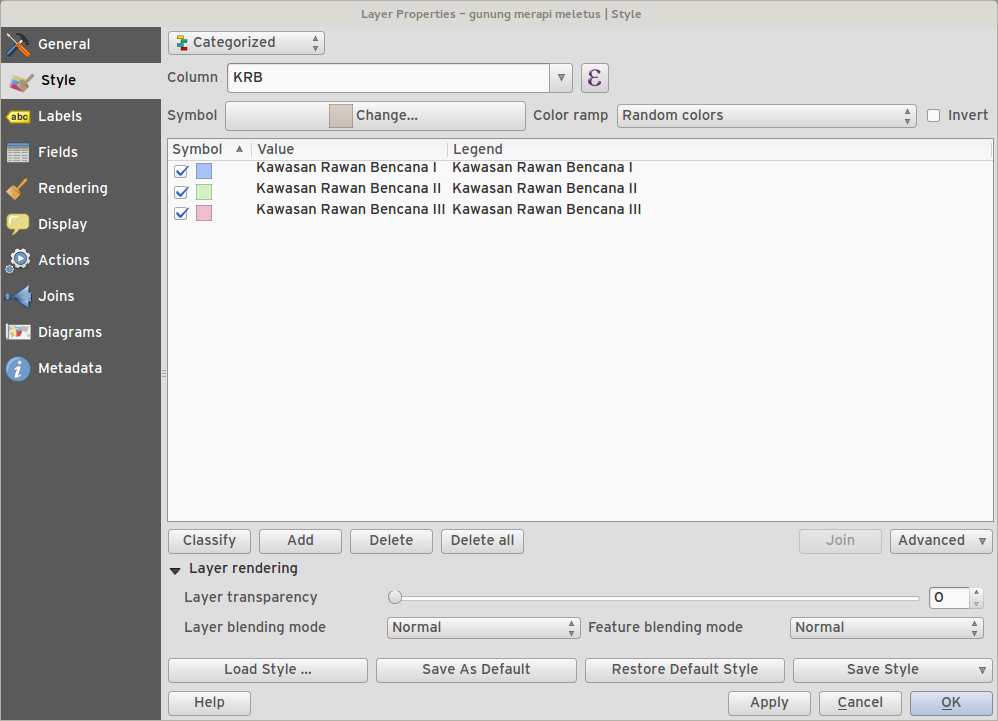Click the KRB column input field
The image size is (998, 721).
pos(388,78)
